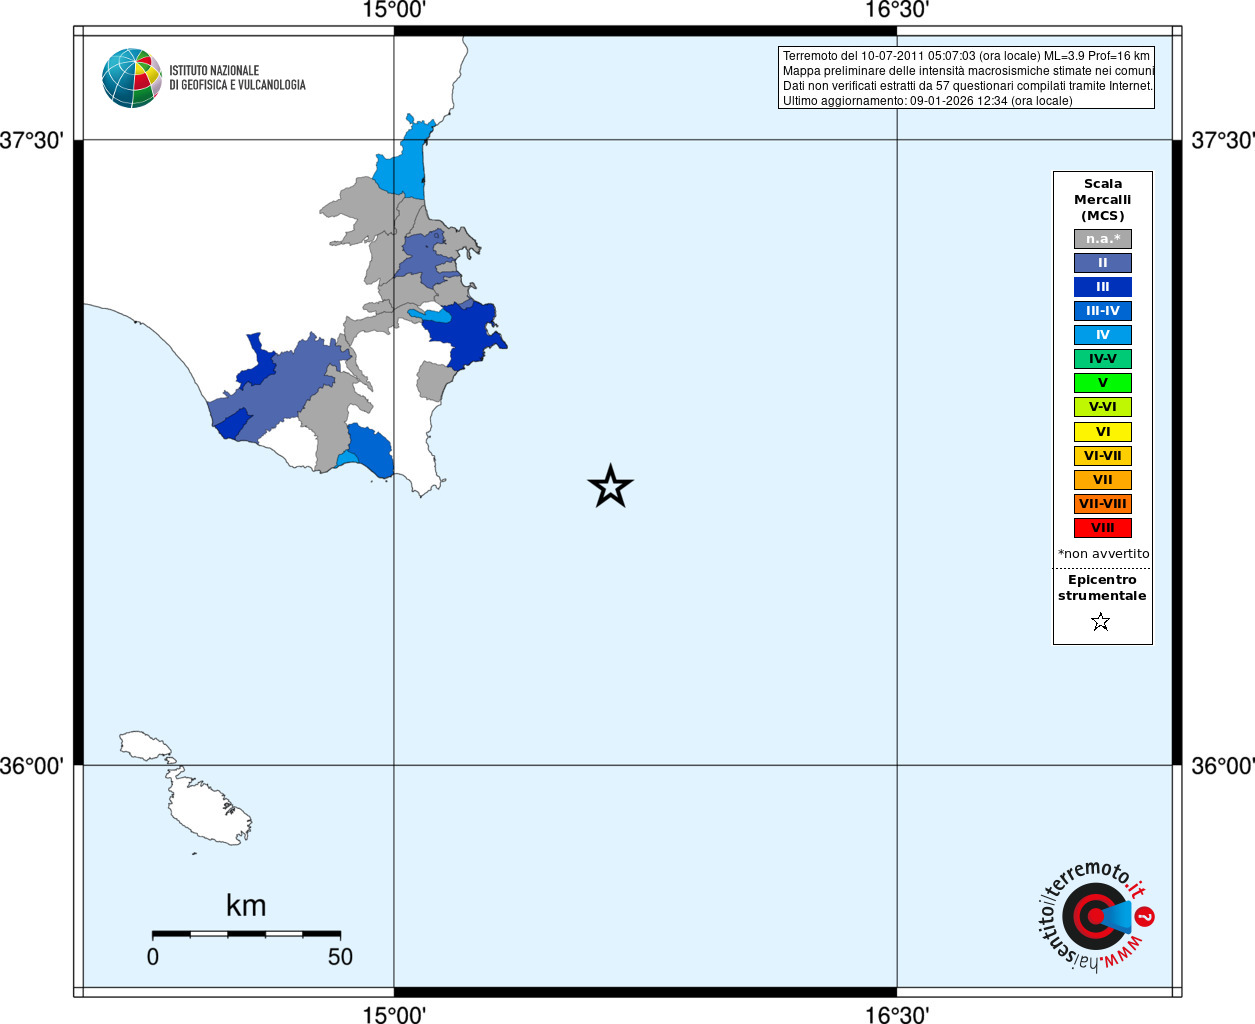Click the scale bar 'km' label

(x=246, y=905)
